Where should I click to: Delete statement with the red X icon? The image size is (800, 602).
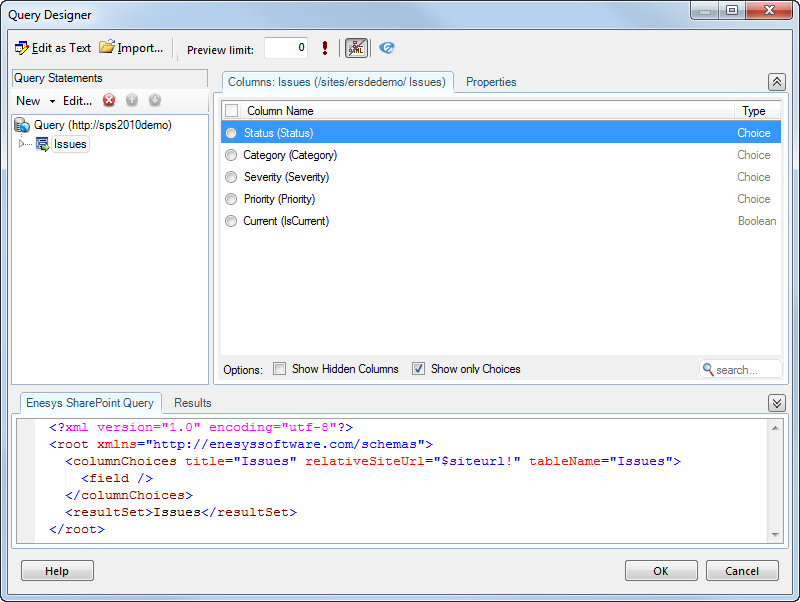pos(109,100)
